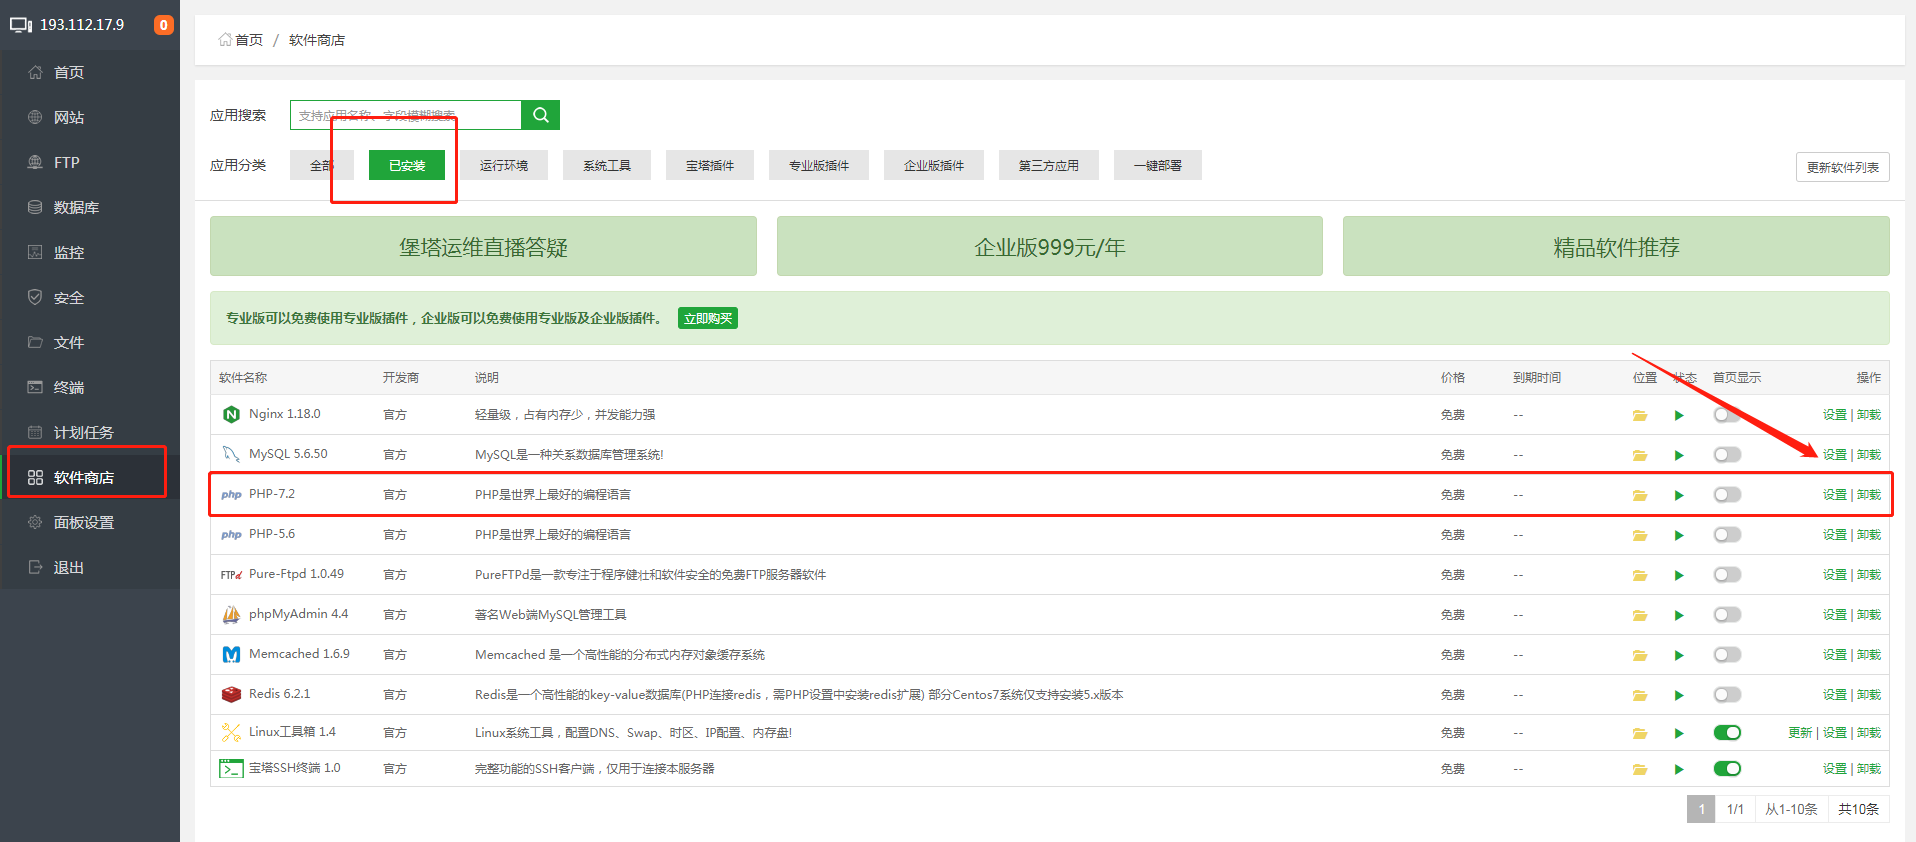Click PHP-7.2 status play icon
The image size is (1916, 842).
point(1679,495)
